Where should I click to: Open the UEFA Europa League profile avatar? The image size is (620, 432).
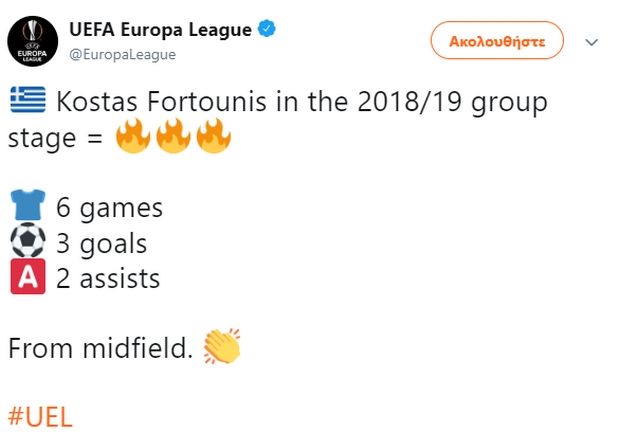(x=32, y=41)
